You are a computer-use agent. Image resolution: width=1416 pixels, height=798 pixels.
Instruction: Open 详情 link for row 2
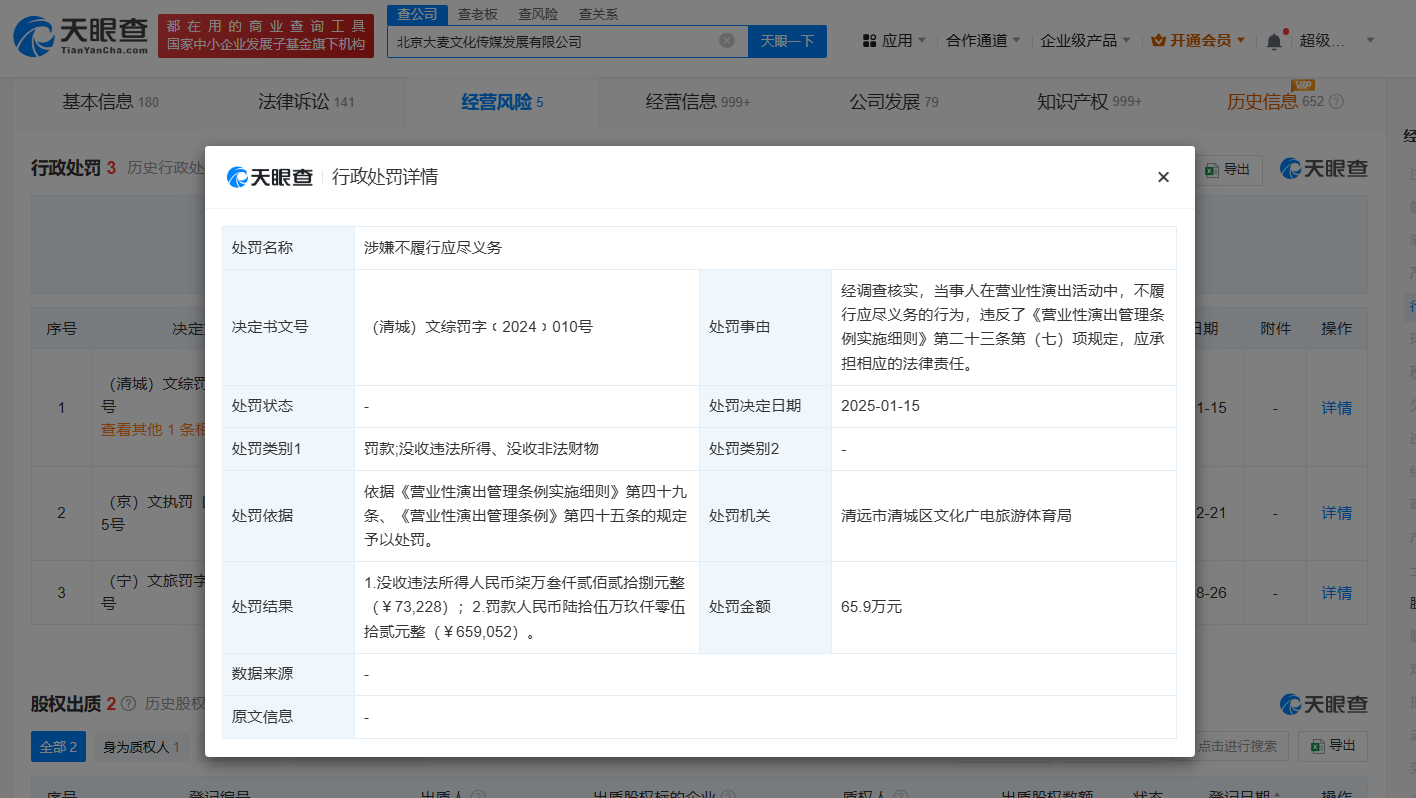(1336, 513)
